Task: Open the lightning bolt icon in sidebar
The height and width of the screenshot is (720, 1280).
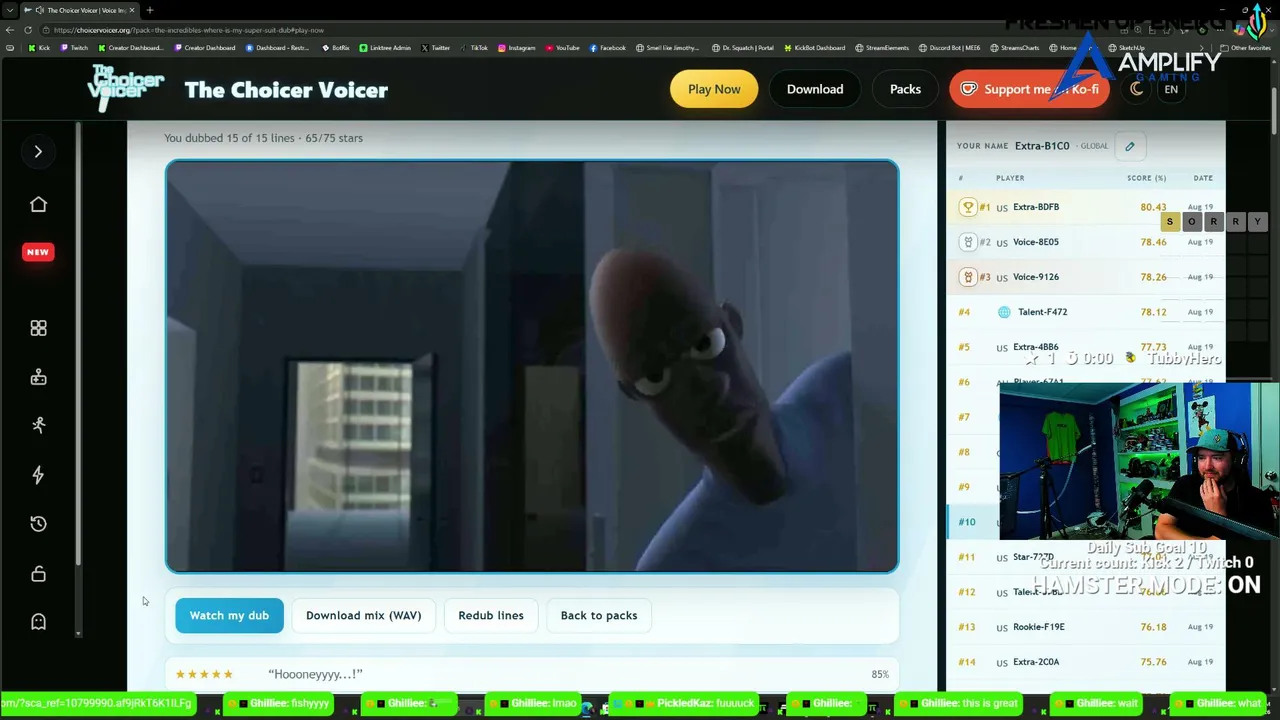Action: pos(38,475)
